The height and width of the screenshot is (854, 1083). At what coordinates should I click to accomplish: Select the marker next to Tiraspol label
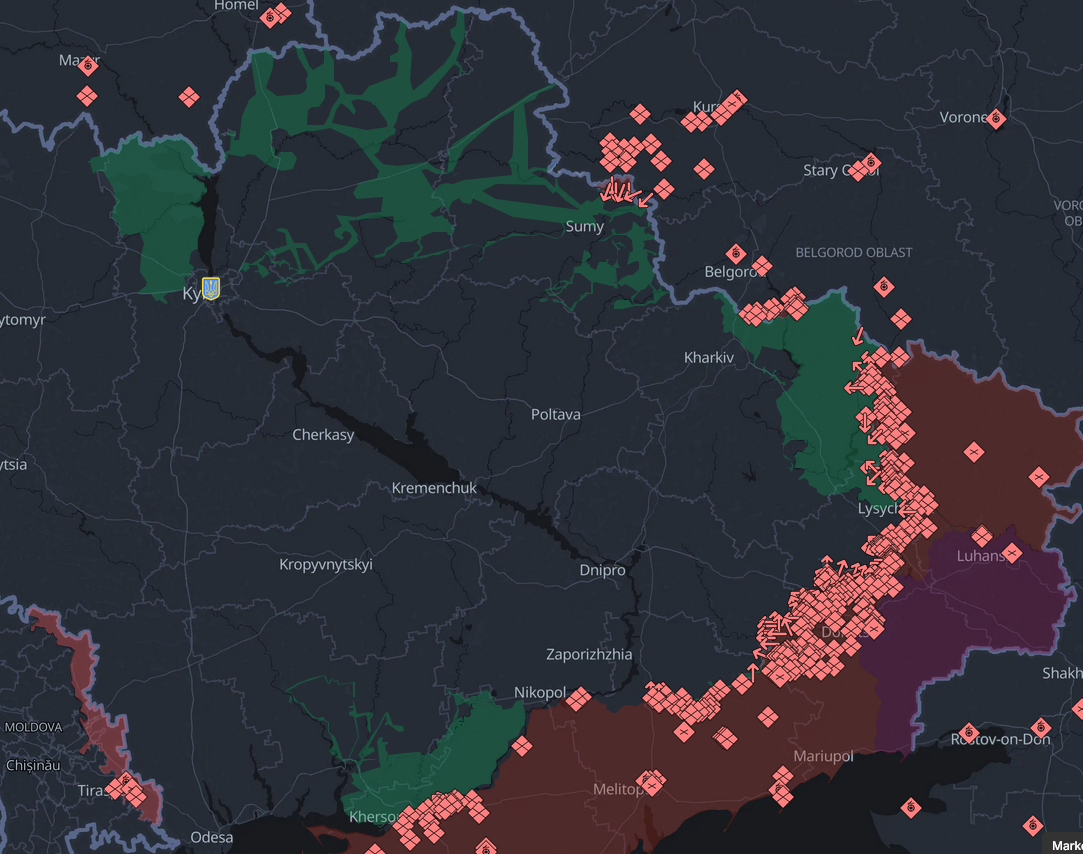(127, 788)
